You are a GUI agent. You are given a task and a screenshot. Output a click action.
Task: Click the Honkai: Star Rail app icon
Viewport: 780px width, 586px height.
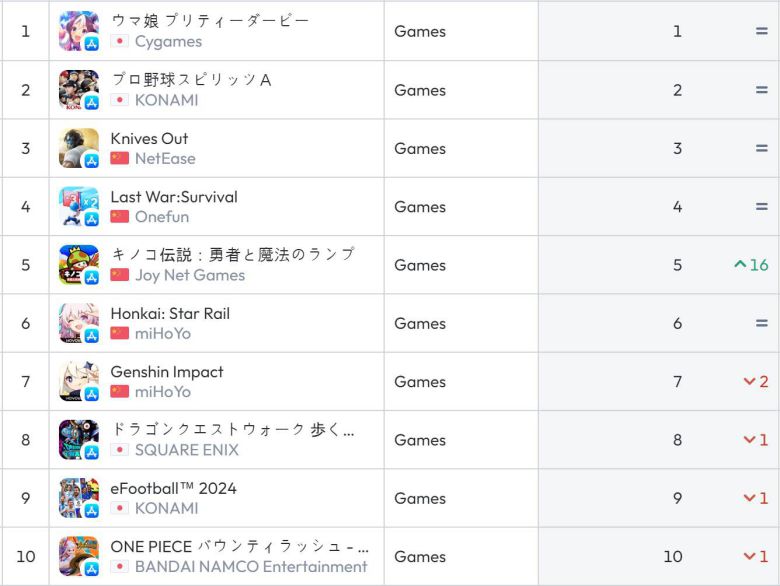(78, 323)
